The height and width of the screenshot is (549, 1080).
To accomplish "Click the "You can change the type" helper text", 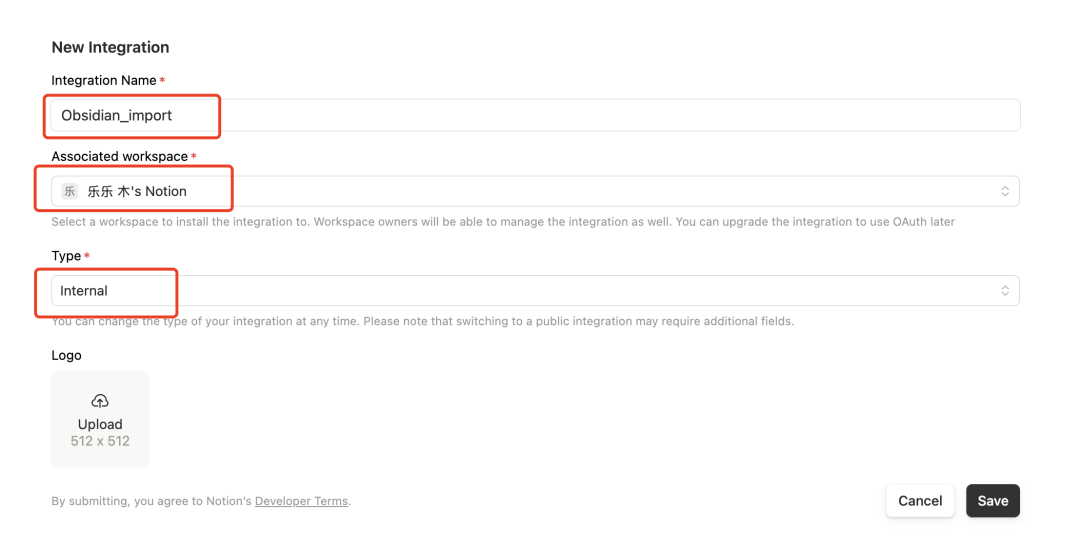I will pos(420,321).
